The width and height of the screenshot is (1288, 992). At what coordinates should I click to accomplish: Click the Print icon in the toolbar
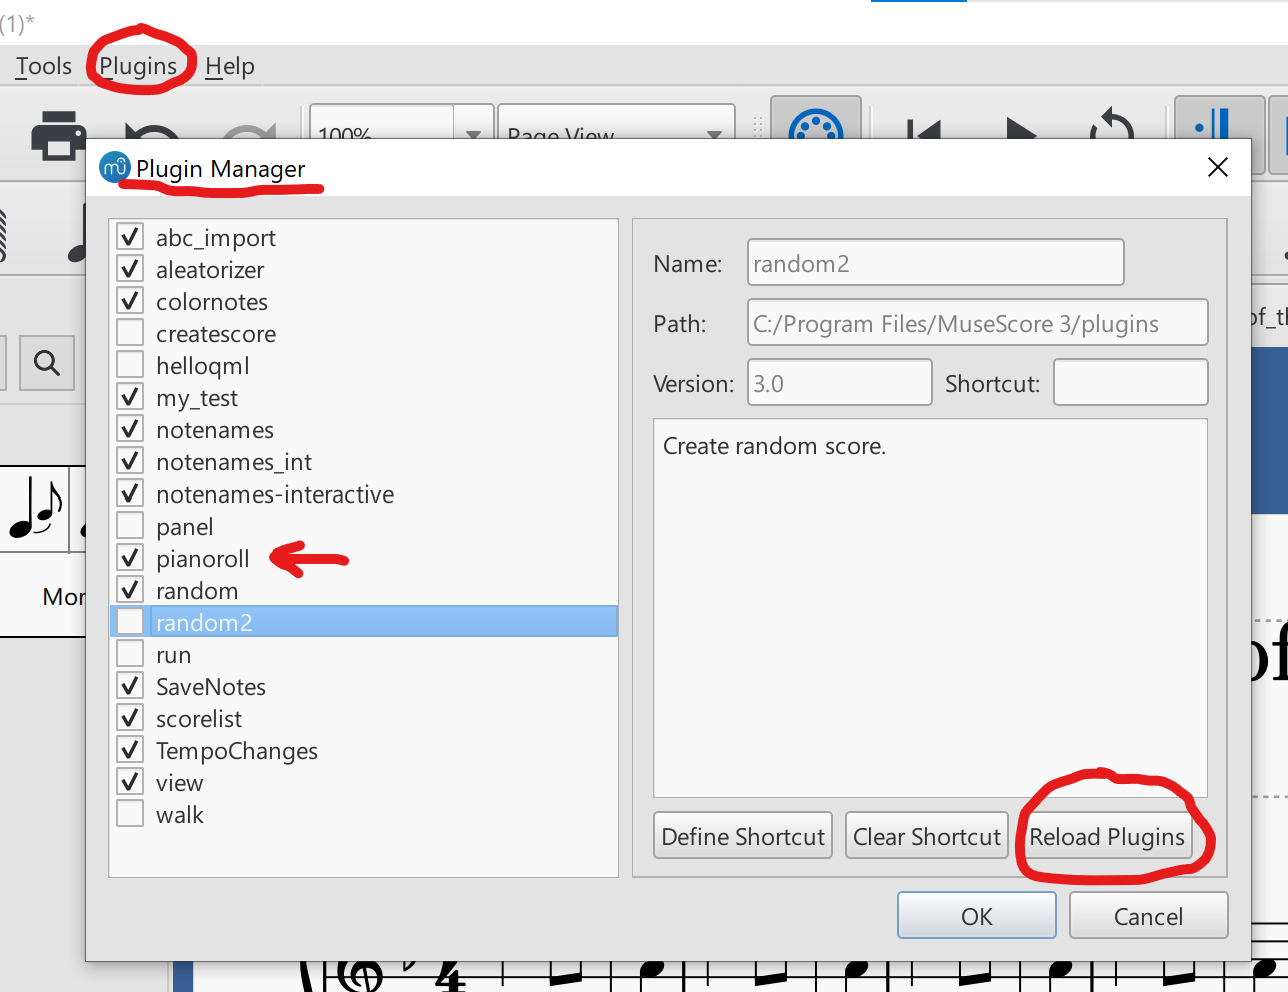(59, 135)
